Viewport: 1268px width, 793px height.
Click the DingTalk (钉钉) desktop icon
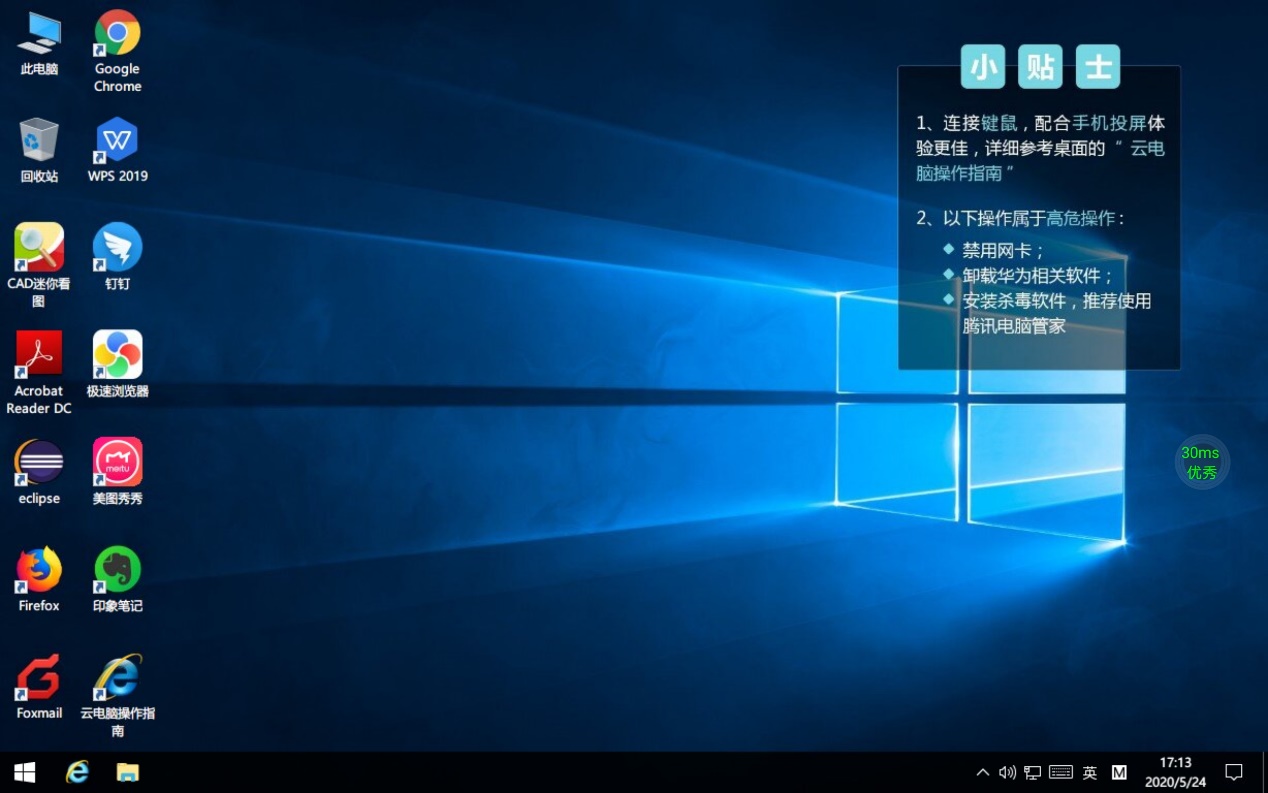117,248
